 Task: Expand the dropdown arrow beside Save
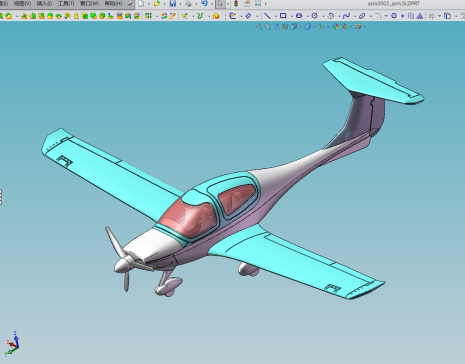point(180,4)
